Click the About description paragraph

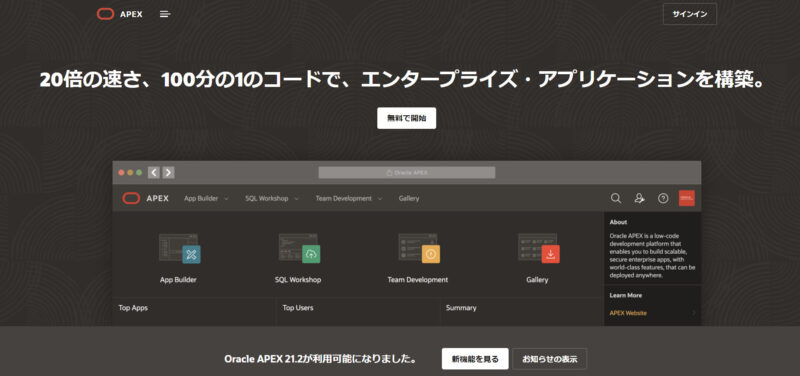[652, 256]
